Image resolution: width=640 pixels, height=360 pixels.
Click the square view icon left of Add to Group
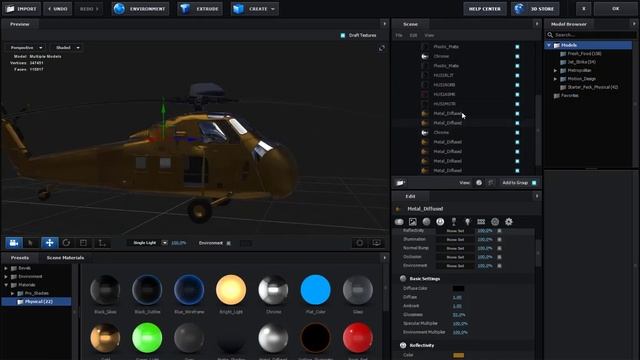tap(491, 183)
